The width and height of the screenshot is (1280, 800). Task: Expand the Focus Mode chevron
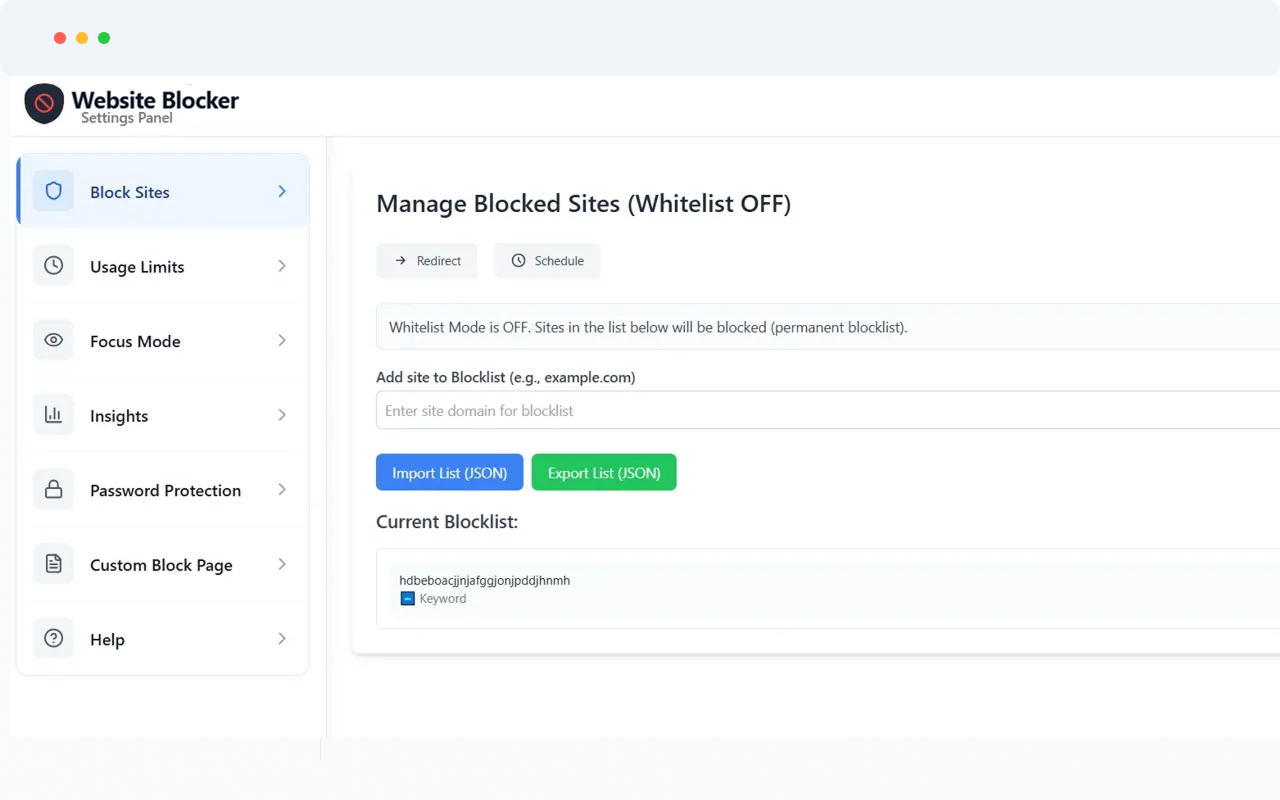pos(282,341)
